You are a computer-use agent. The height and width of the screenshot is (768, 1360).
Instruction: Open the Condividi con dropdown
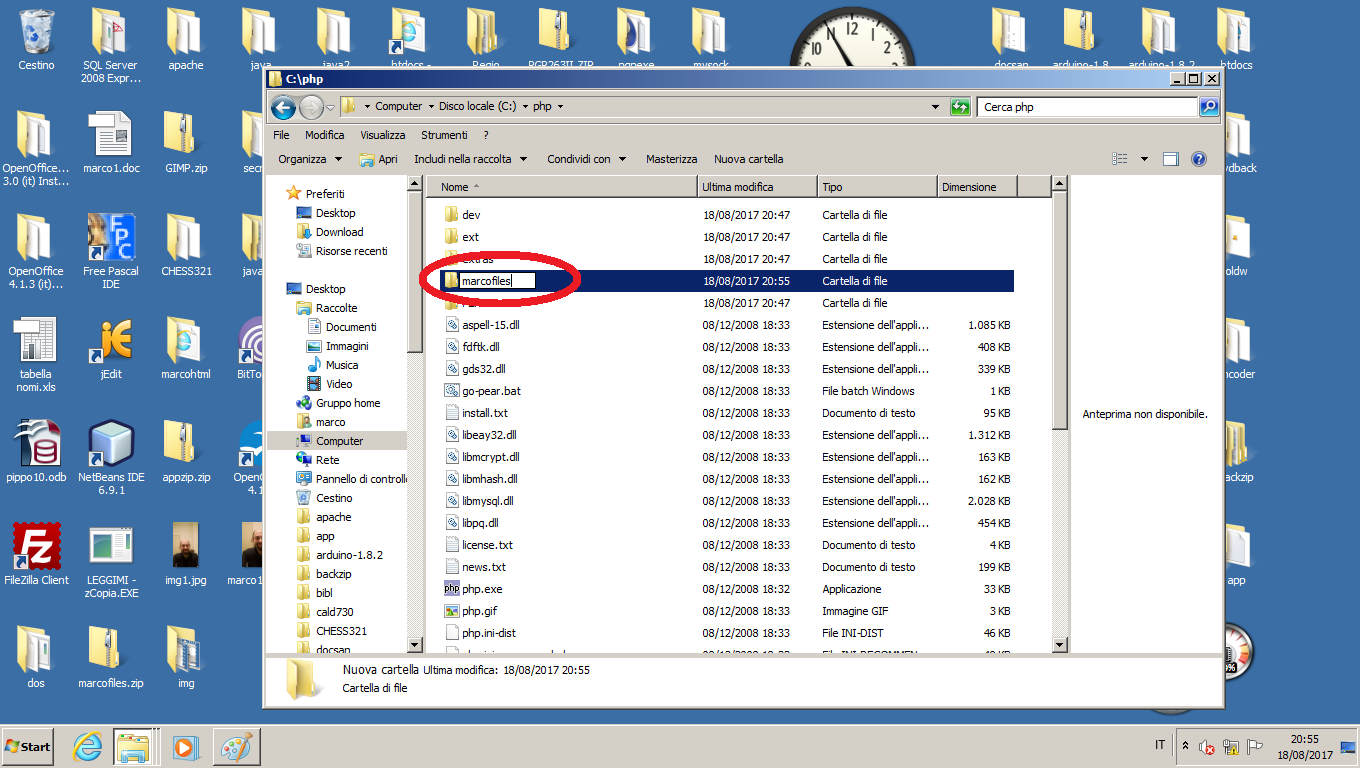[x=586, y=159]
